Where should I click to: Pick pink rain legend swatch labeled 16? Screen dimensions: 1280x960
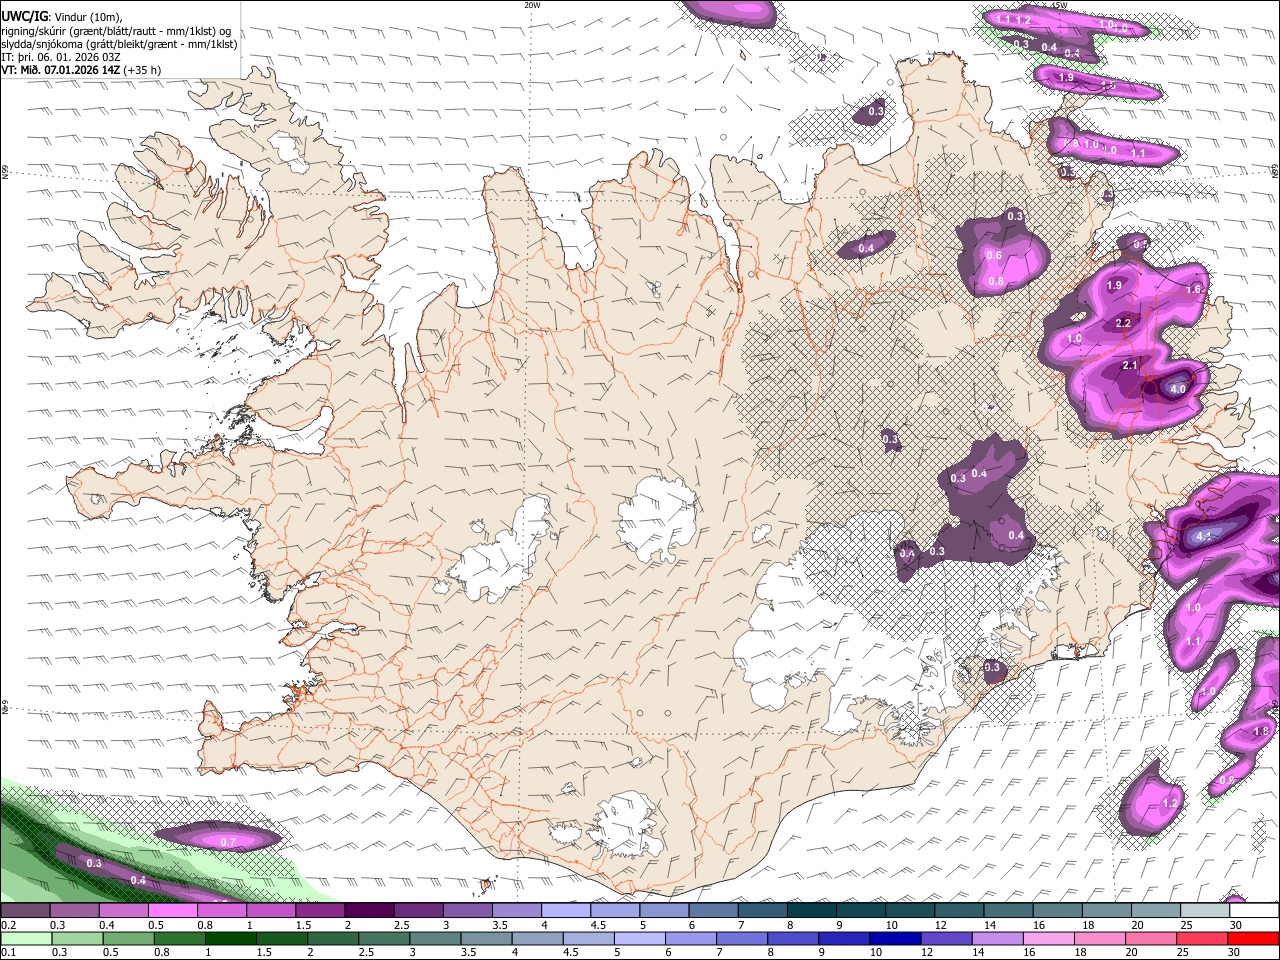click(x=1049, y=939)
